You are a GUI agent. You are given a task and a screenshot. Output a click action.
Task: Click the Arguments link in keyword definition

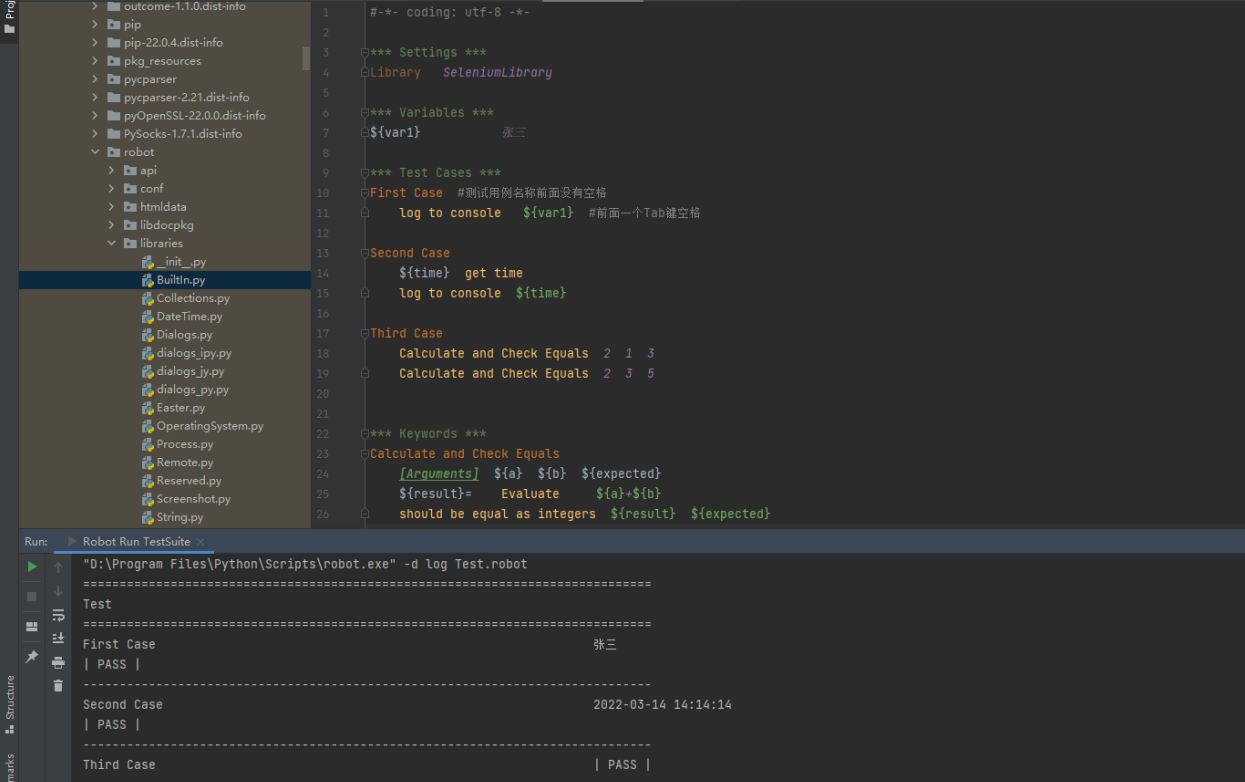439,473
